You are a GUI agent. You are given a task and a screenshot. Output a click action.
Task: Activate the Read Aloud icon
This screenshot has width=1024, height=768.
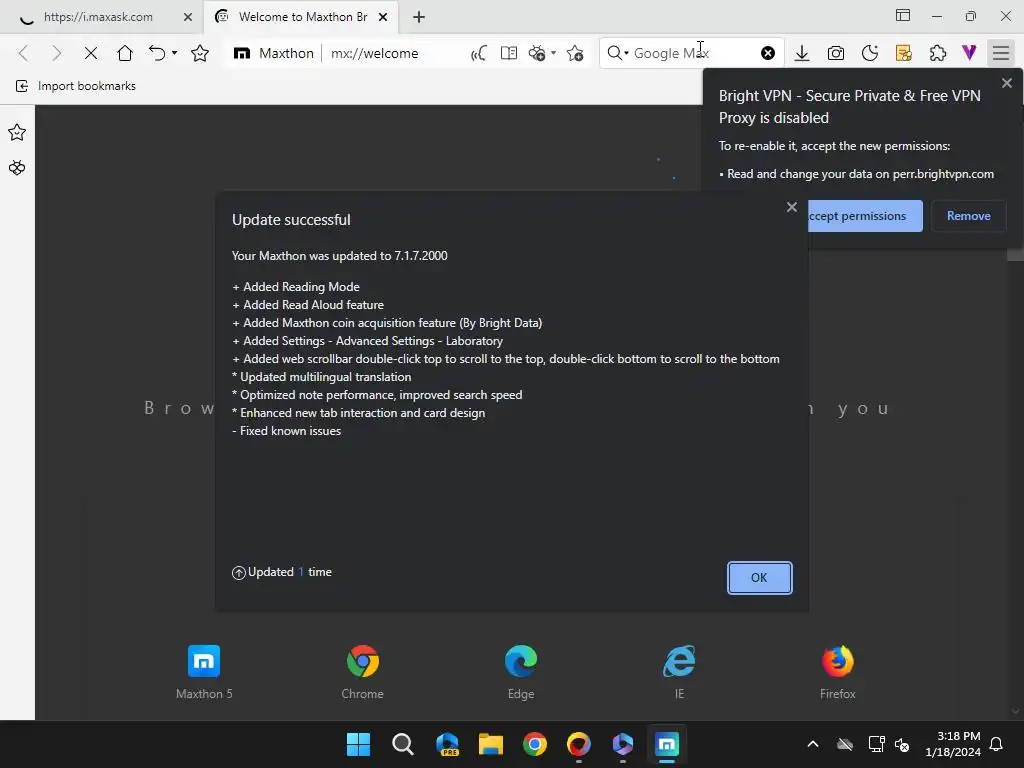(x=478, y=53)
